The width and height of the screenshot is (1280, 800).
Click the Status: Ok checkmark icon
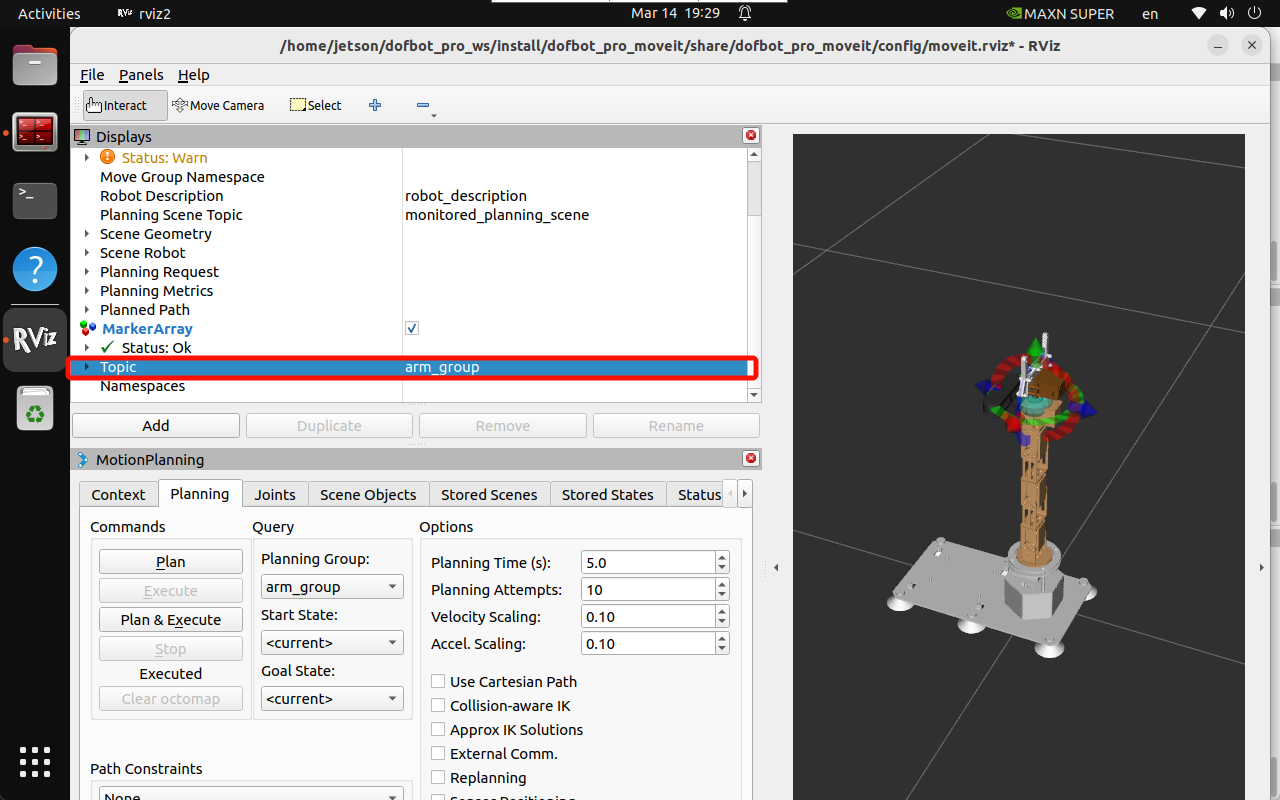[108, 347]
